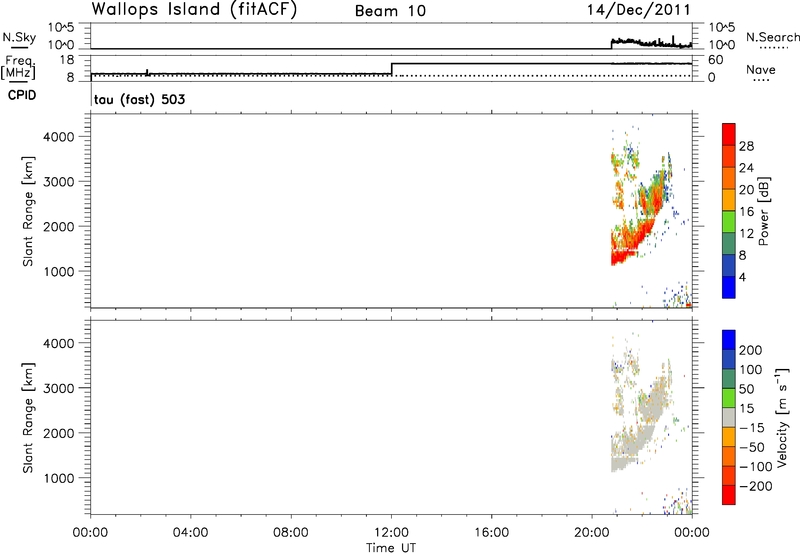Viewport: 800px width, 554px height.
Task: Click the -15 label on Velocity colorbar
Action: click(x=752, y=428)
